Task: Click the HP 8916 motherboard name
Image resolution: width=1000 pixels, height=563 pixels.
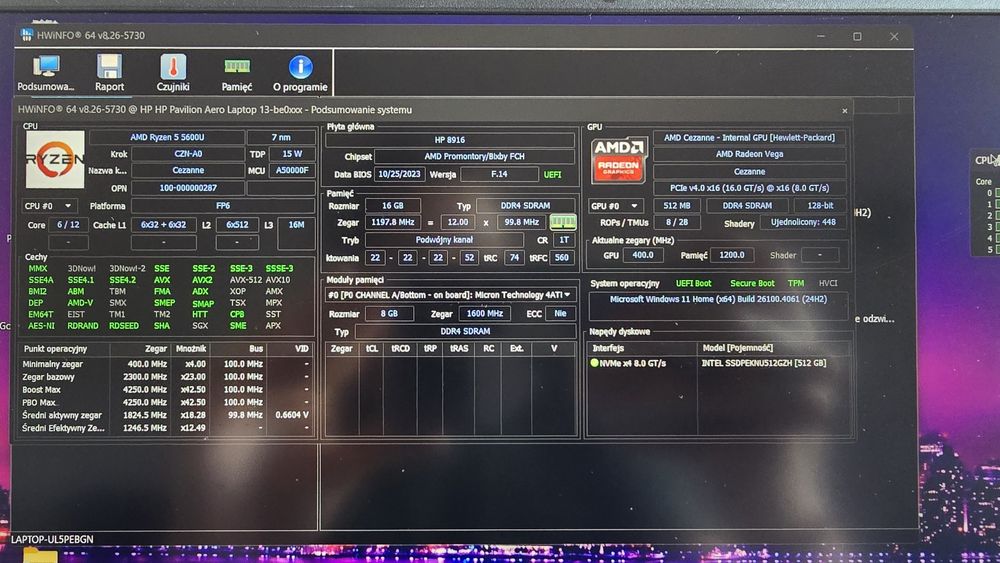Action: pyautogui.click(x=450, y=140)
